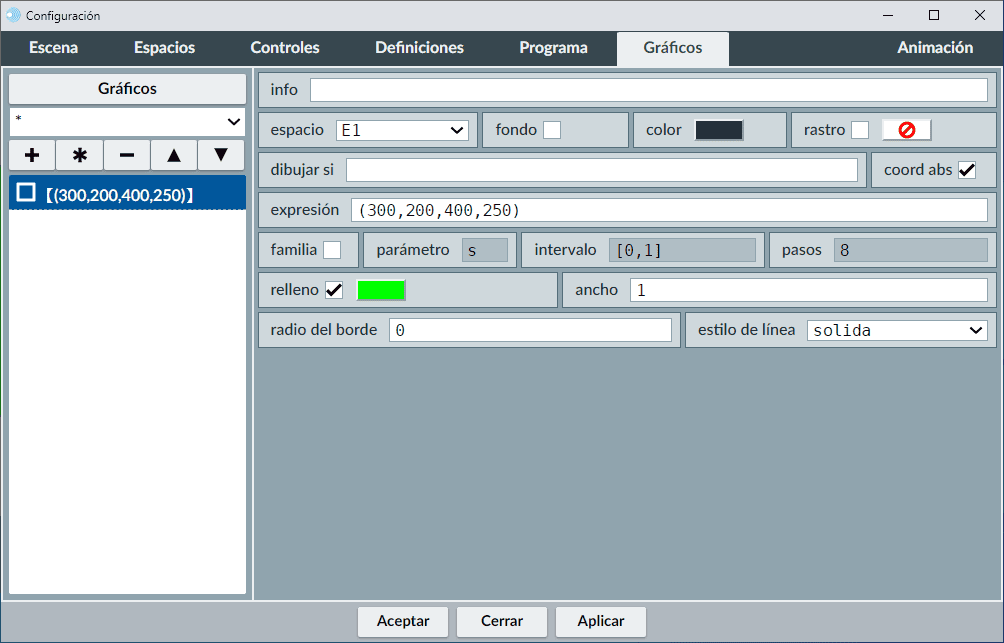The image size is (1004, 643).
Task: Move the graphic up with the up arrow
Action: pos(174,156)
